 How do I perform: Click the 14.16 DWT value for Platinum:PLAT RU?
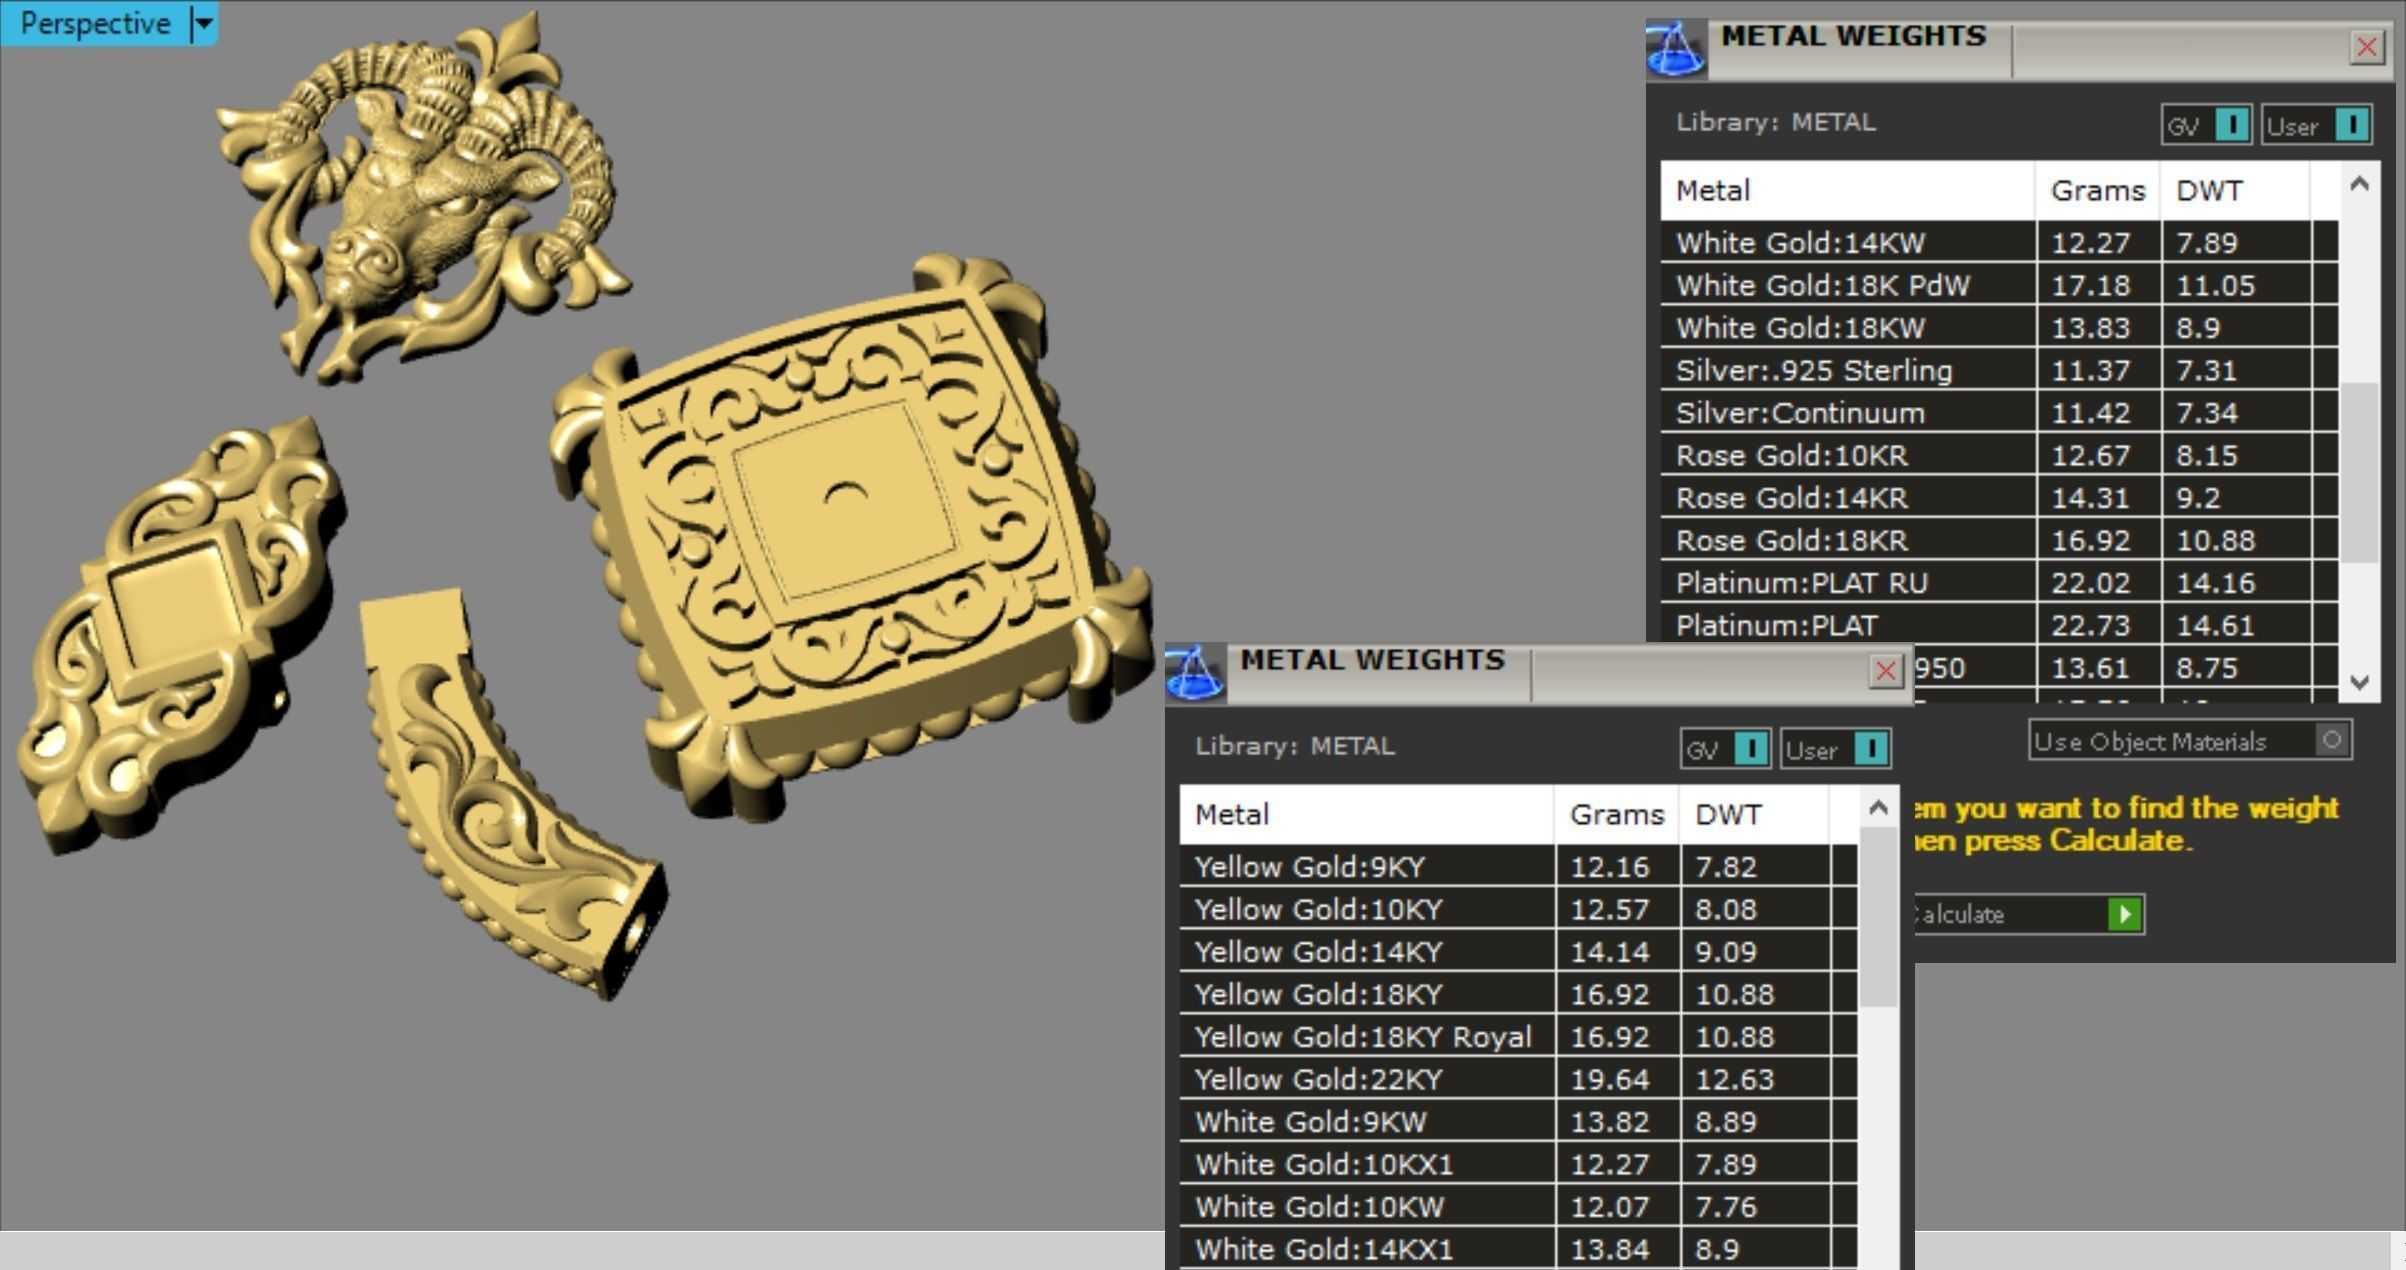click(2216, 583)
